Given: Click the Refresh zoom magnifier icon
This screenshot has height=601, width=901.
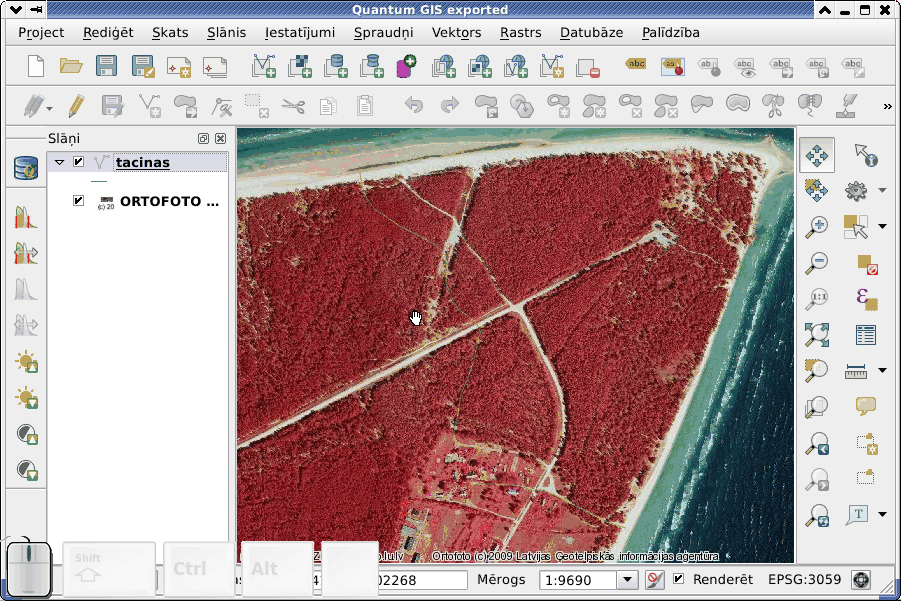Looking at the screenshot, I should 817,515.
